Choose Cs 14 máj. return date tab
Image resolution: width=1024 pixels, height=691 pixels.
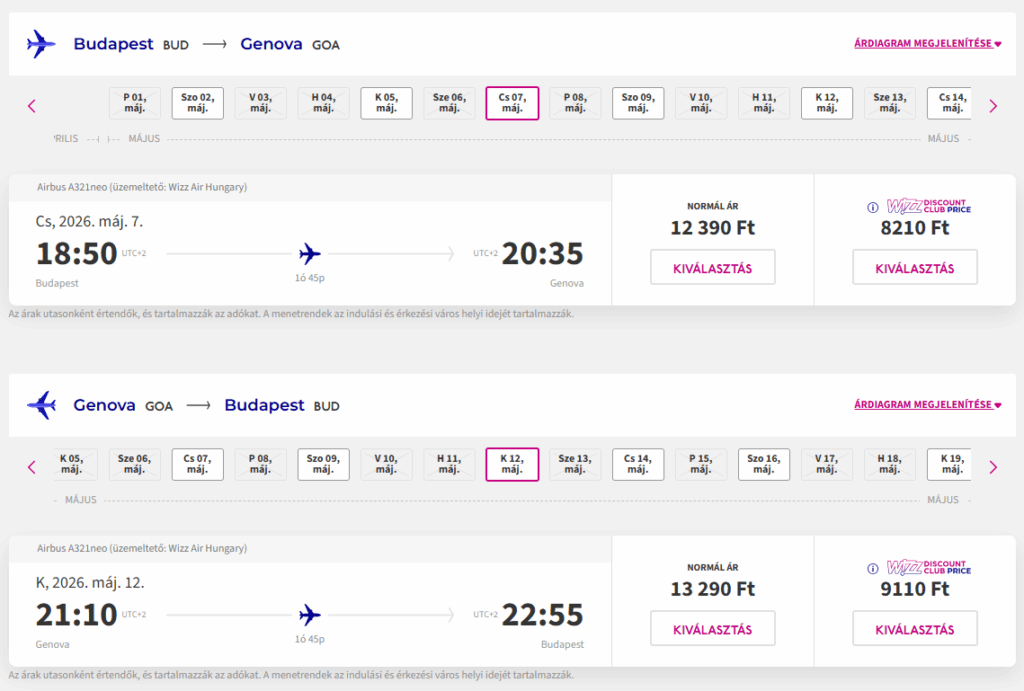(638, 464)
